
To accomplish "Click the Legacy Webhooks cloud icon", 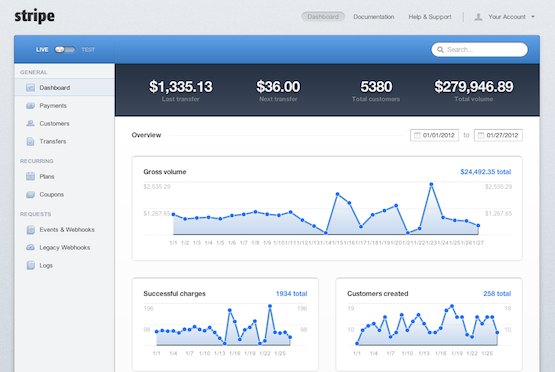I will coord(30,247).
